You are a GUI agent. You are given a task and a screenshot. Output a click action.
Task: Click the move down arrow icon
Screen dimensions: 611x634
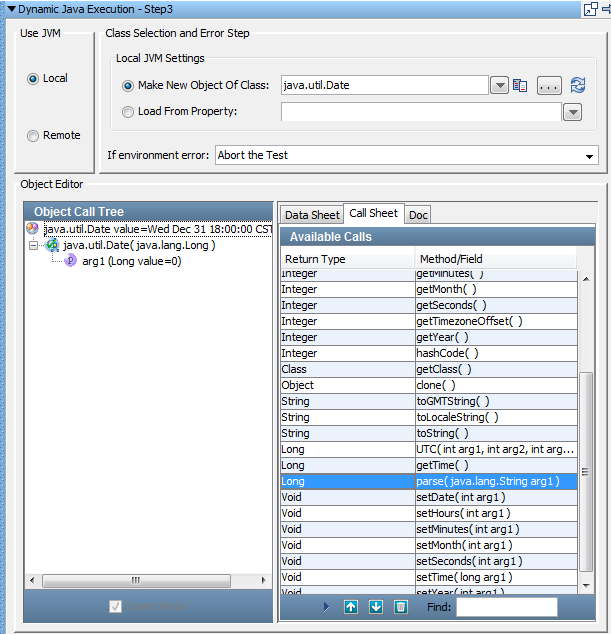click(376, 607)
